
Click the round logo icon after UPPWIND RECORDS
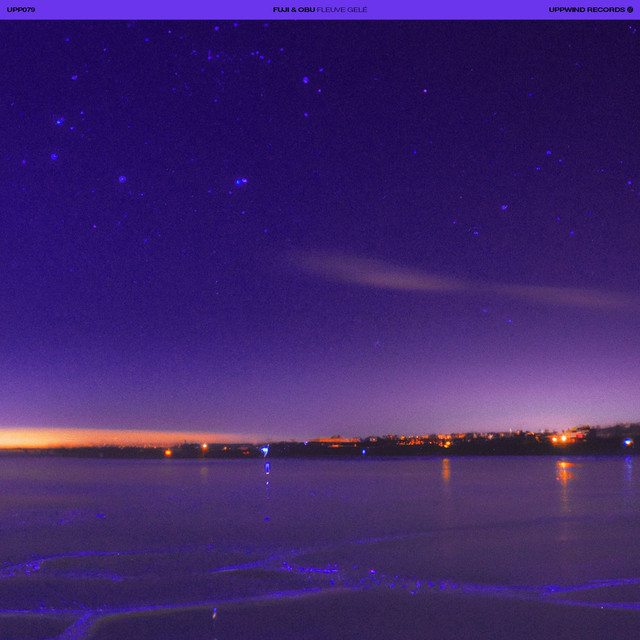(630, 9)
